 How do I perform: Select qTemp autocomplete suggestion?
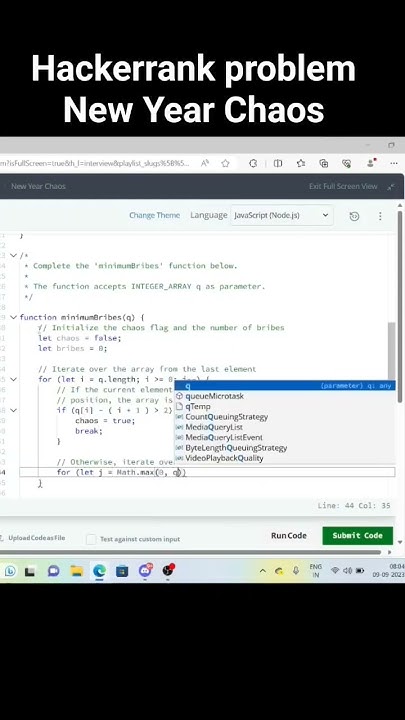285,406
